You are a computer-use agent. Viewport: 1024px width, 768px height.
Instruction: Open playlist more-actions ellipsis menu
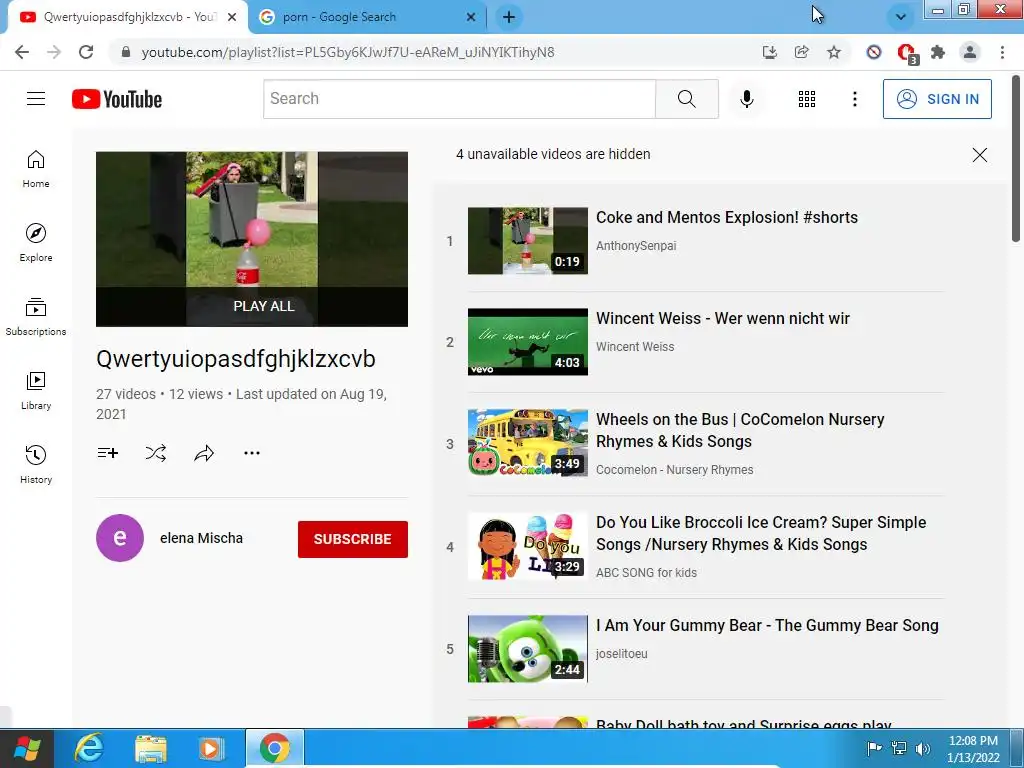[x=252, y=453]
